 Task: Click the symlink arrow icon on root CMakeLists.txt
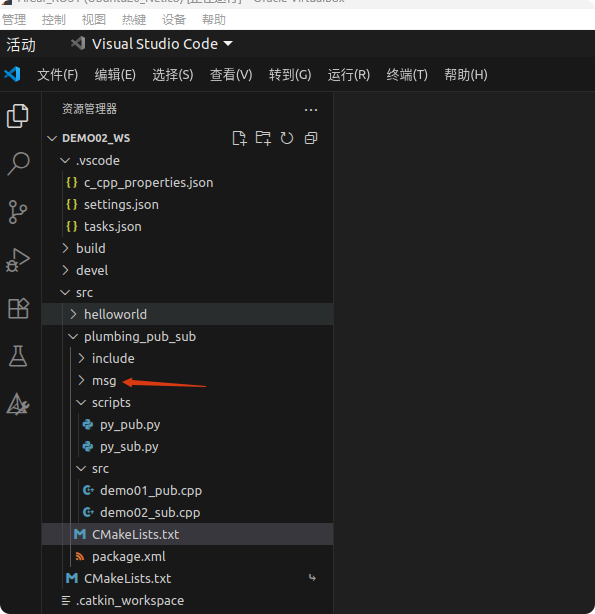tap(312, 578)
